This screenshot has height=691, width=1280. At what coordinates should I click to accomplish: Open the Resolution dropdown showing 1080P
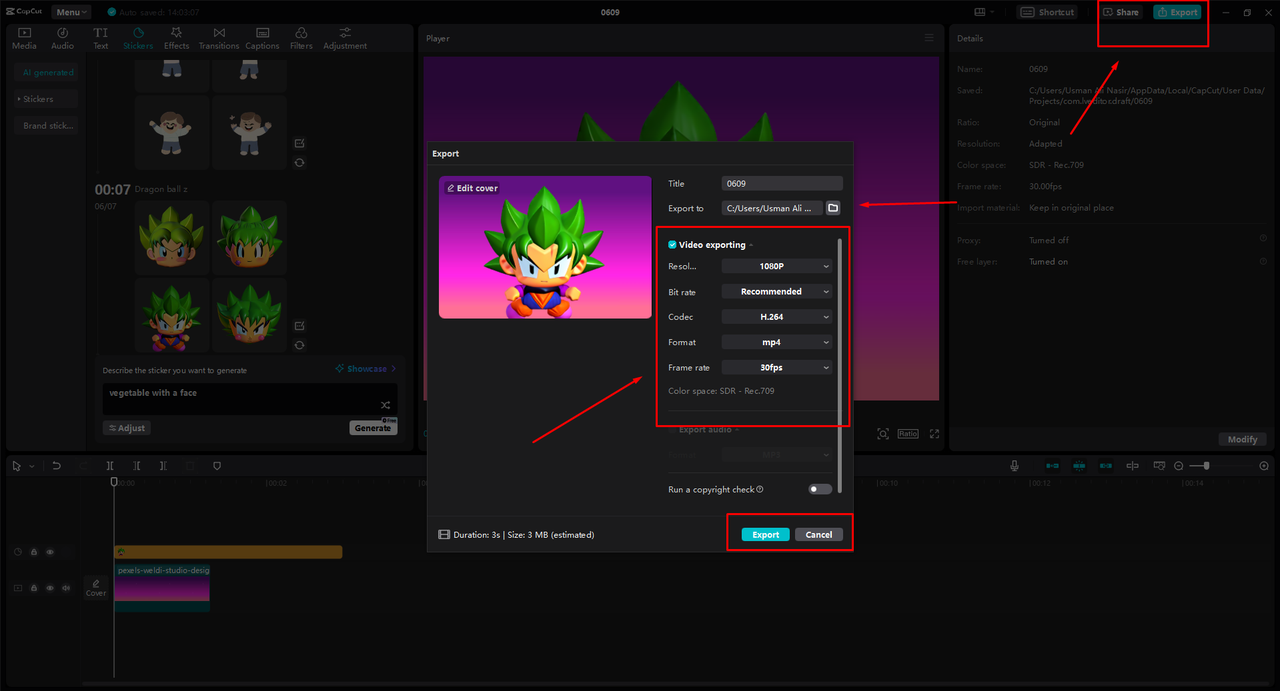click(x=776, y=266)
